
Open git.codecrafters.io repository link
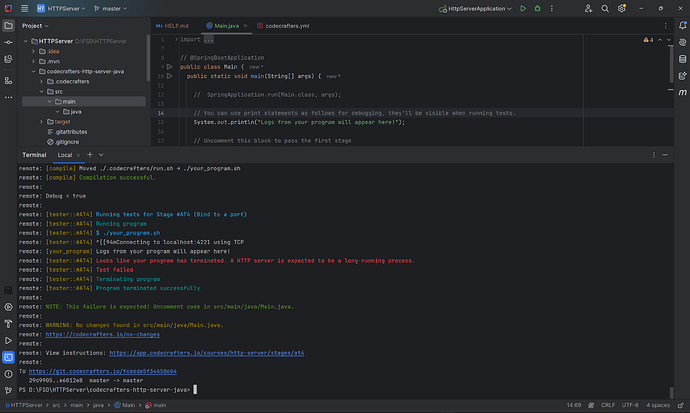(103, 372)
